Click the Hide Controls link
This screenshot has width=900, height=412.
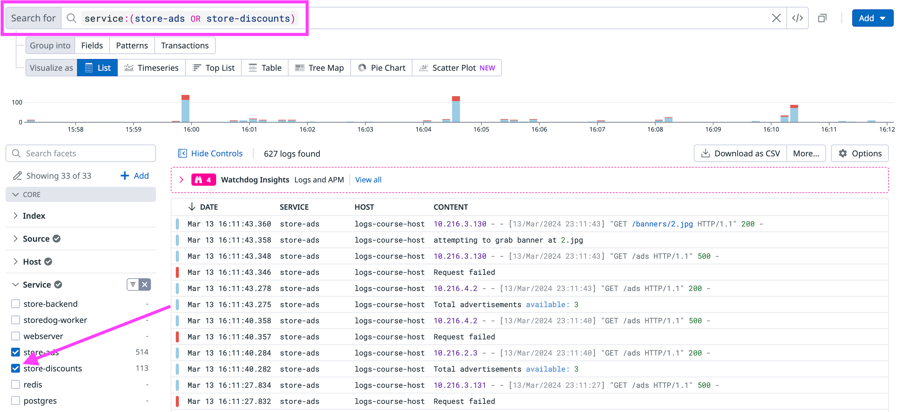click(x=218, y=153)
